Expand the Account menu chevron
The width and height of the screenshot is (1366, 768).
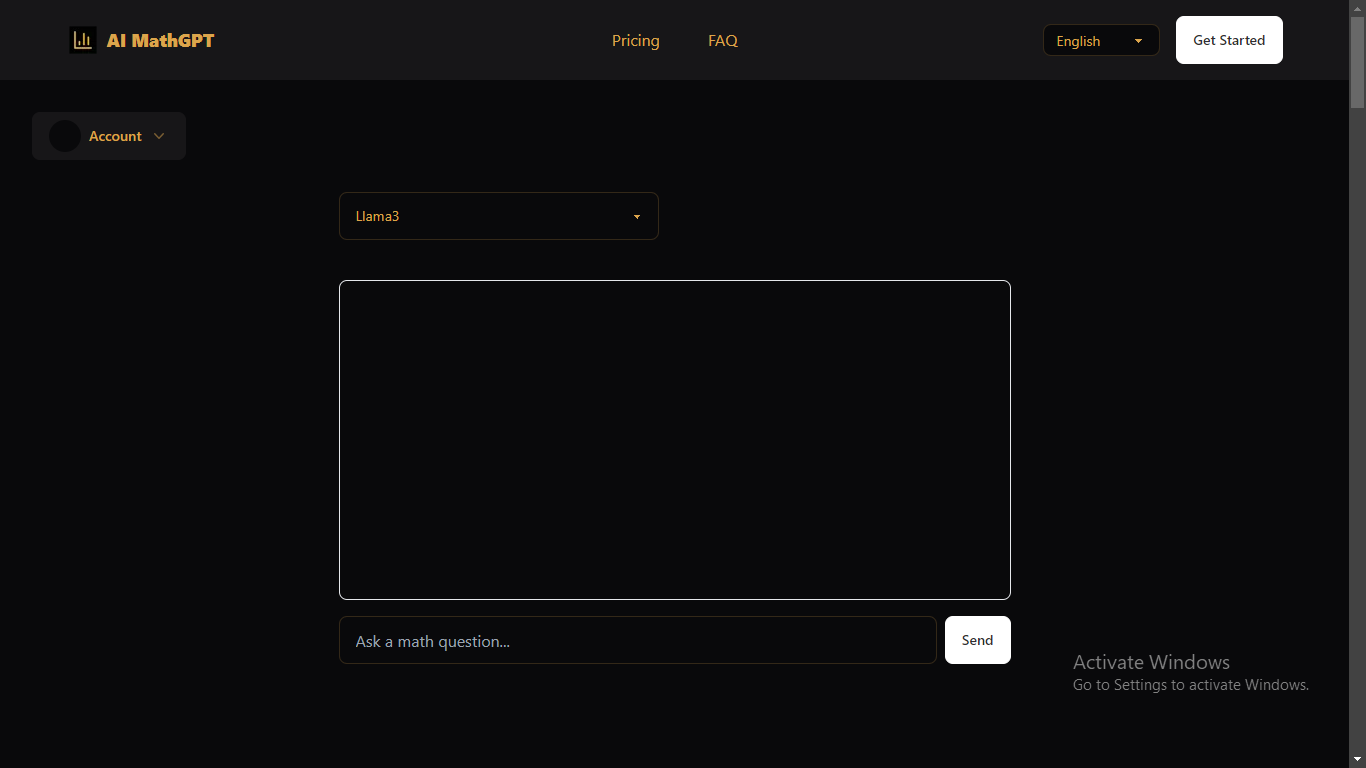pyautogui.click(x=159, y=136)
